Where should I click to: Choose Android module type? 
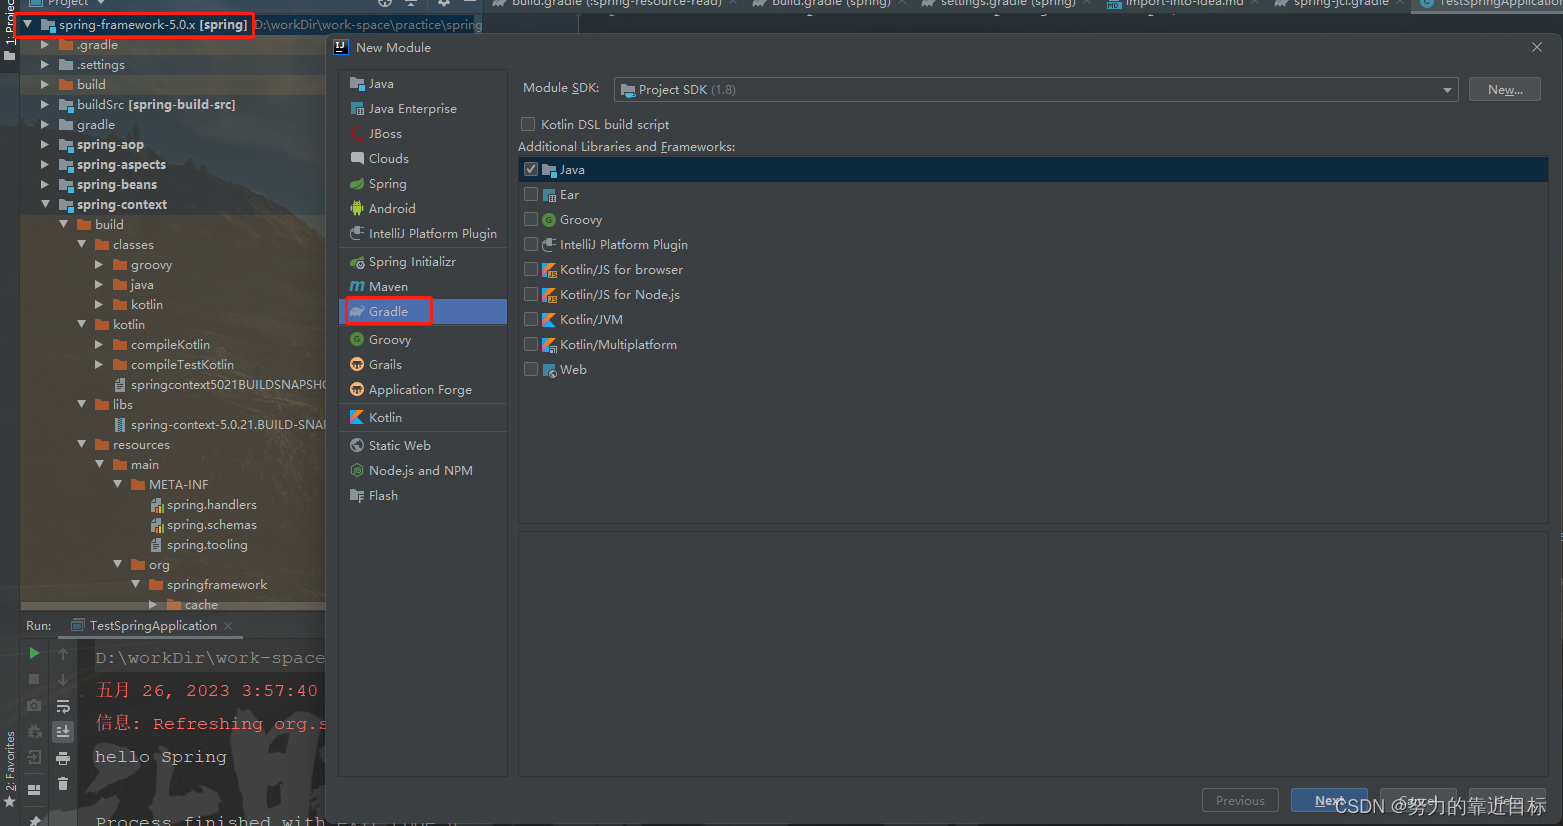tap(423, 209)
